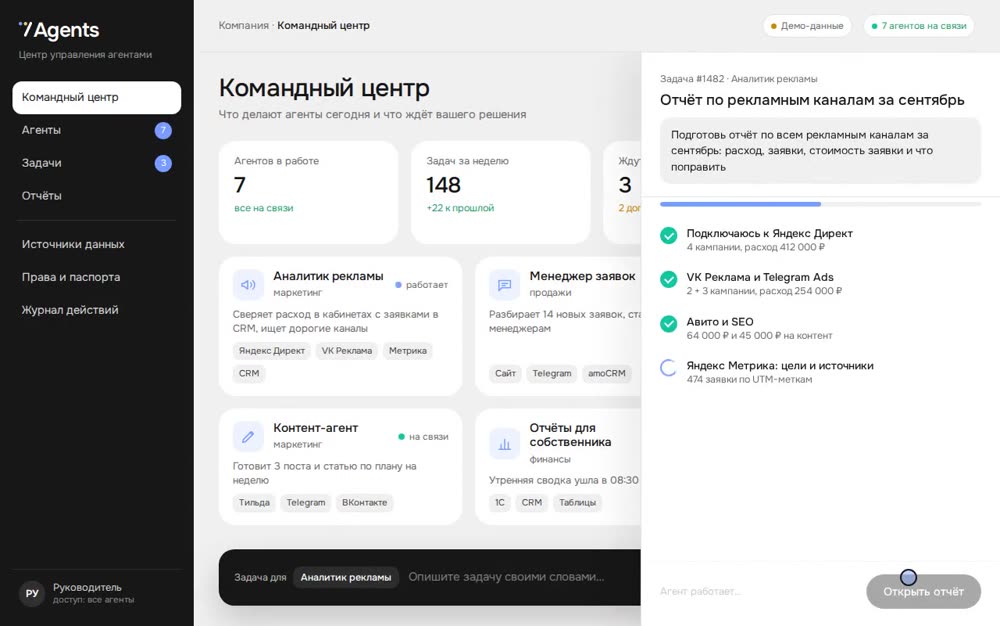Viewport: 1000px width, 626px height.
Task: Click the Контент-агент pencil icon
Action: (248, 437)
